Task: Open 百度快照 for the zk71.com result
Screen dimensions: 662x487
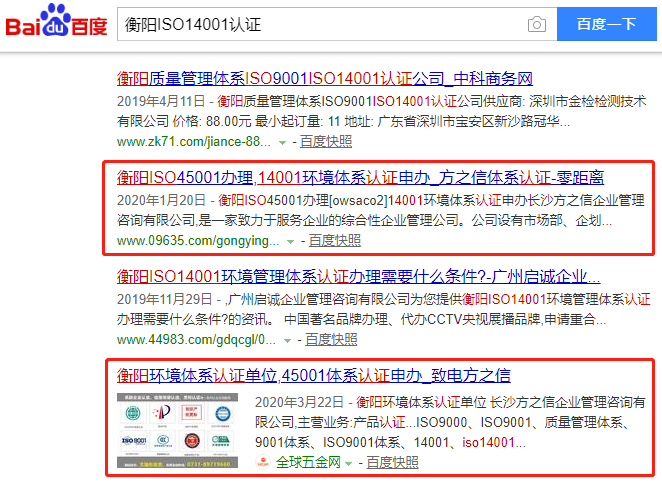Action: 326,142
